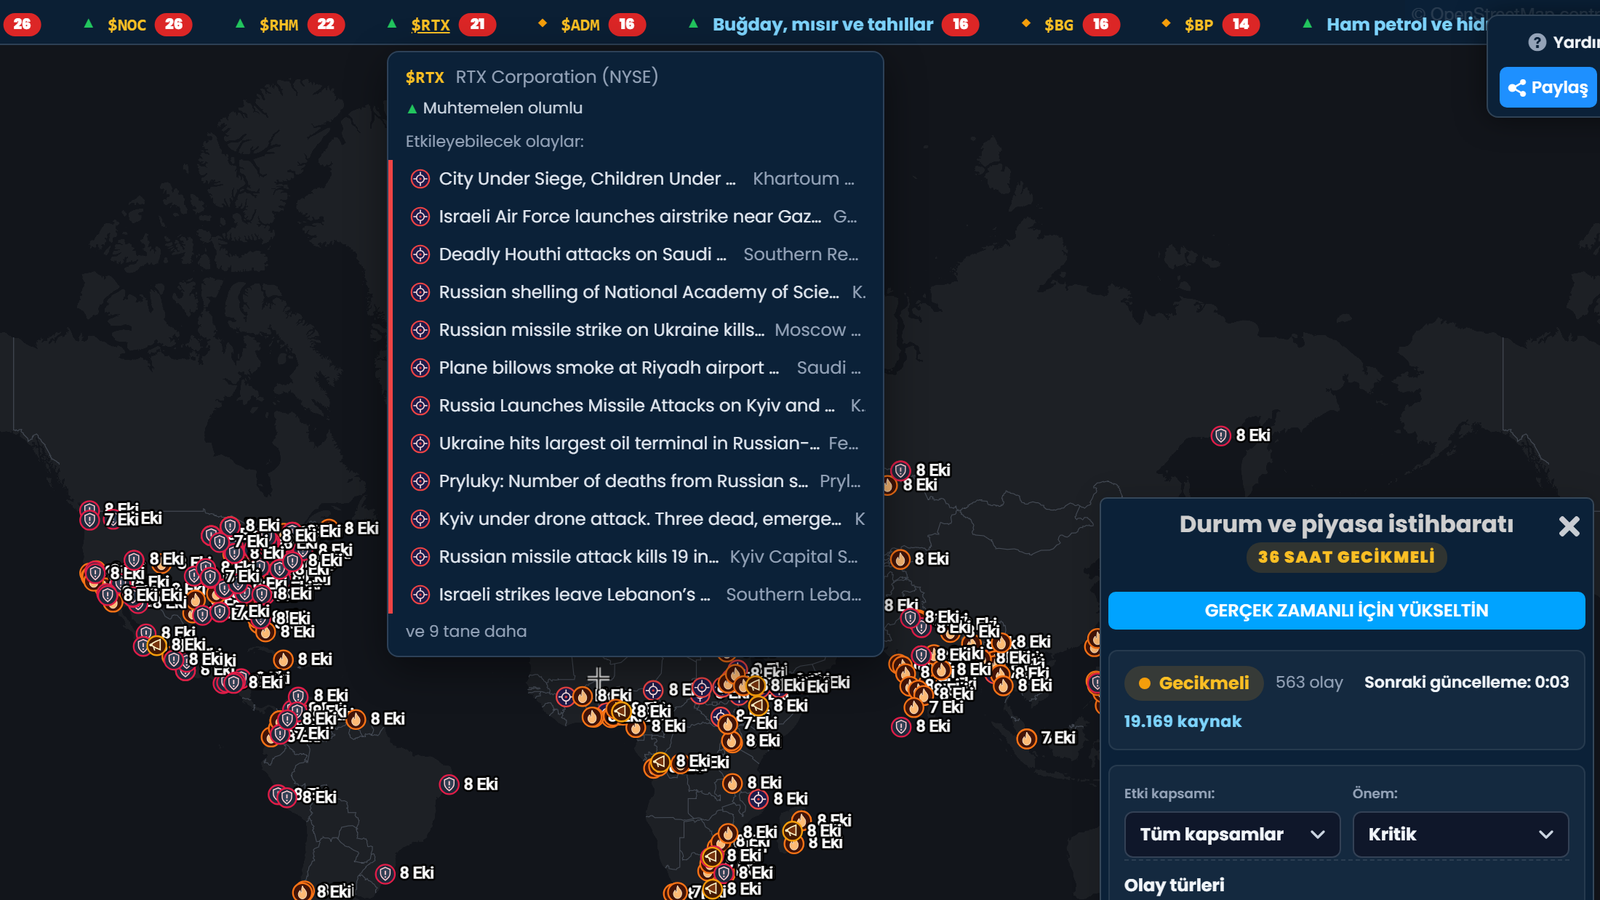Click the Paylaş share button

tap(1548, 87)
